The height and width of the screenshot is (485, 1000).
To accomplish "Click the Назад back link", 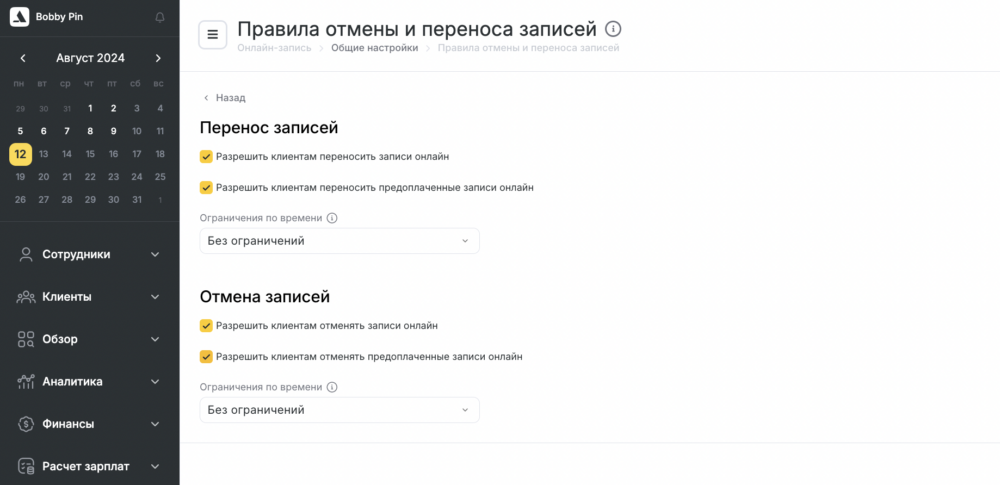I will click(224, 98).
